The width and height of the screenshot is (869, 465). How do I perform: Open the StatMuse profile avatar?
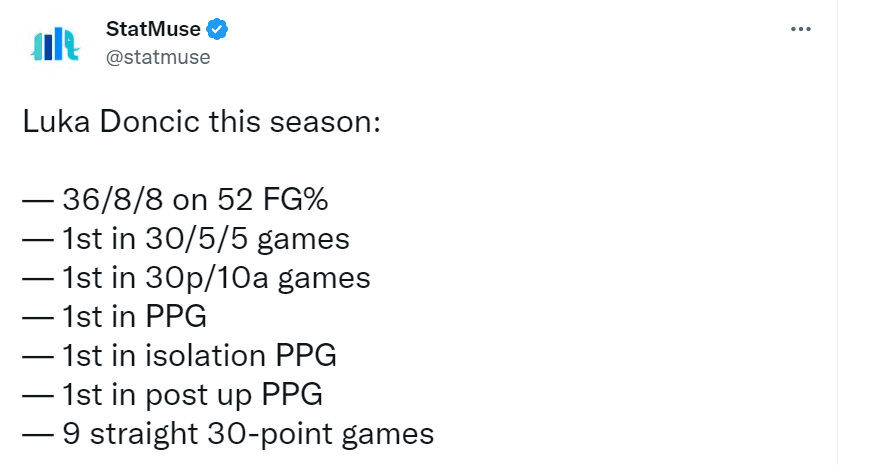tap(55, 43)
